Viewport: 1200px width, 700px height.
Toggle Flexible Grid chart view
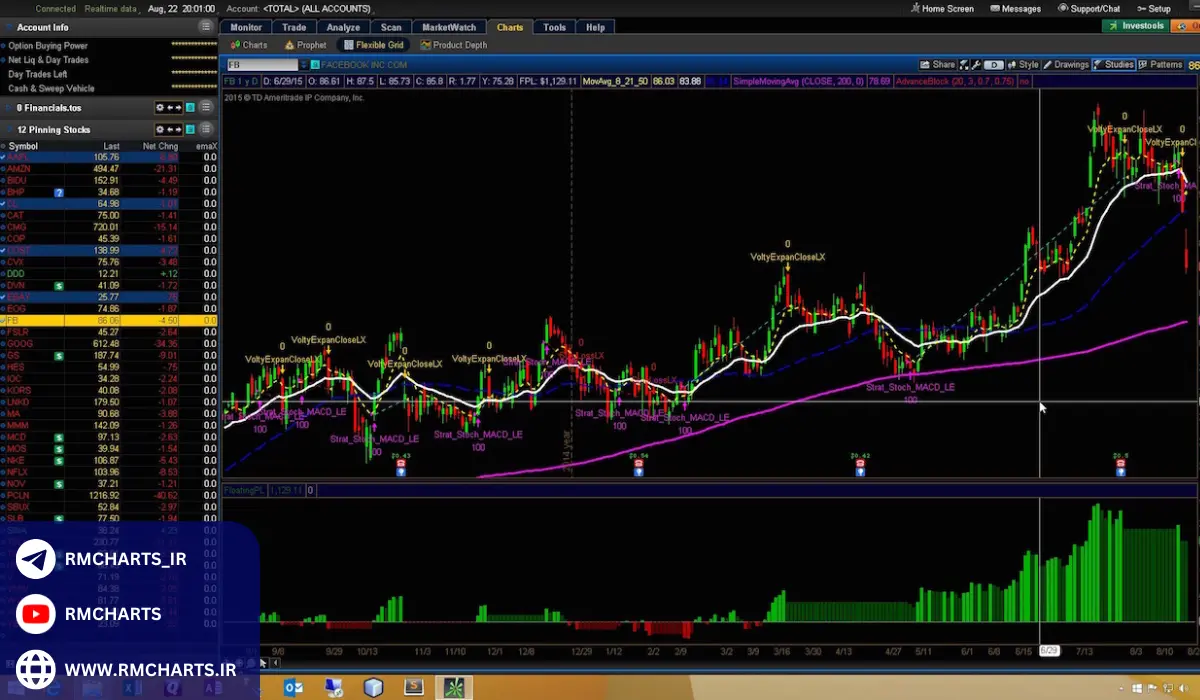pyautogui.click(x=374, y=45)
